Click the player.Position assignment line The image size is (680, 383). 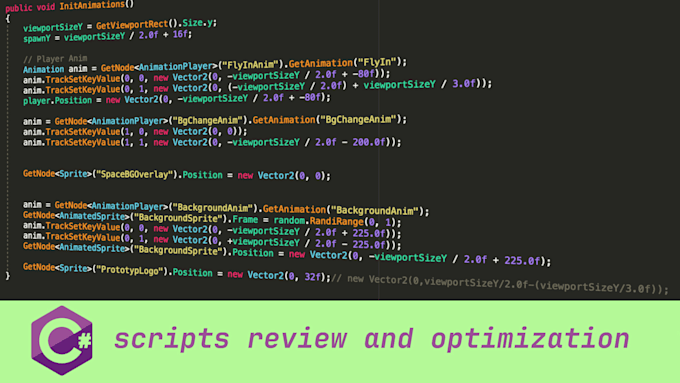pos(177,99)
